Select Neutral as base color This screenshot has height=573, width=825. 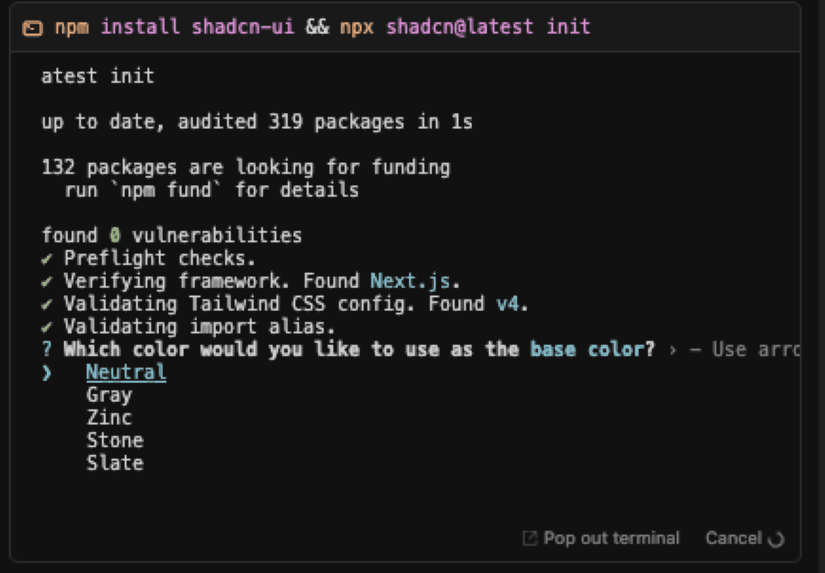(126, 372)
